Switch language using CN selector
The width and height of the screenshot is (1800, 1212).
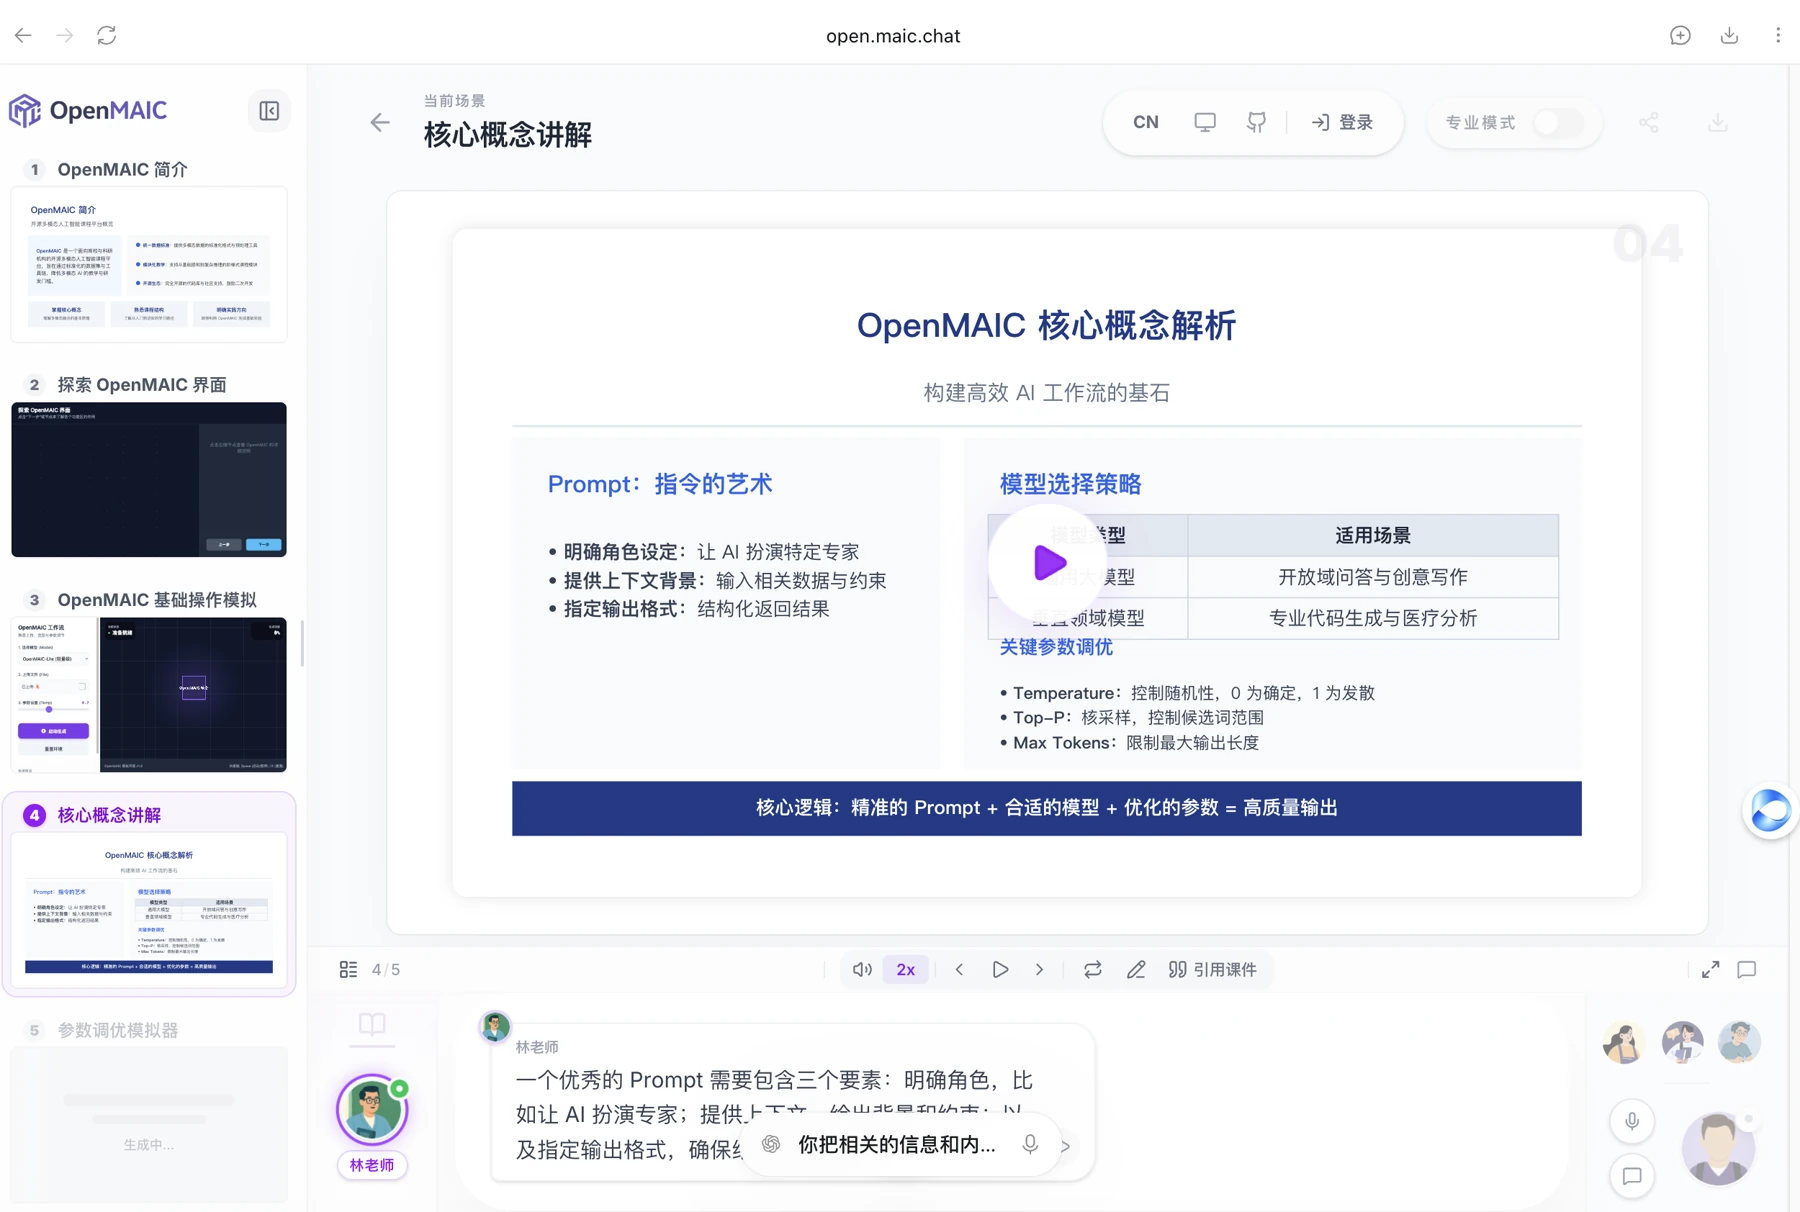coord(1146,122)
